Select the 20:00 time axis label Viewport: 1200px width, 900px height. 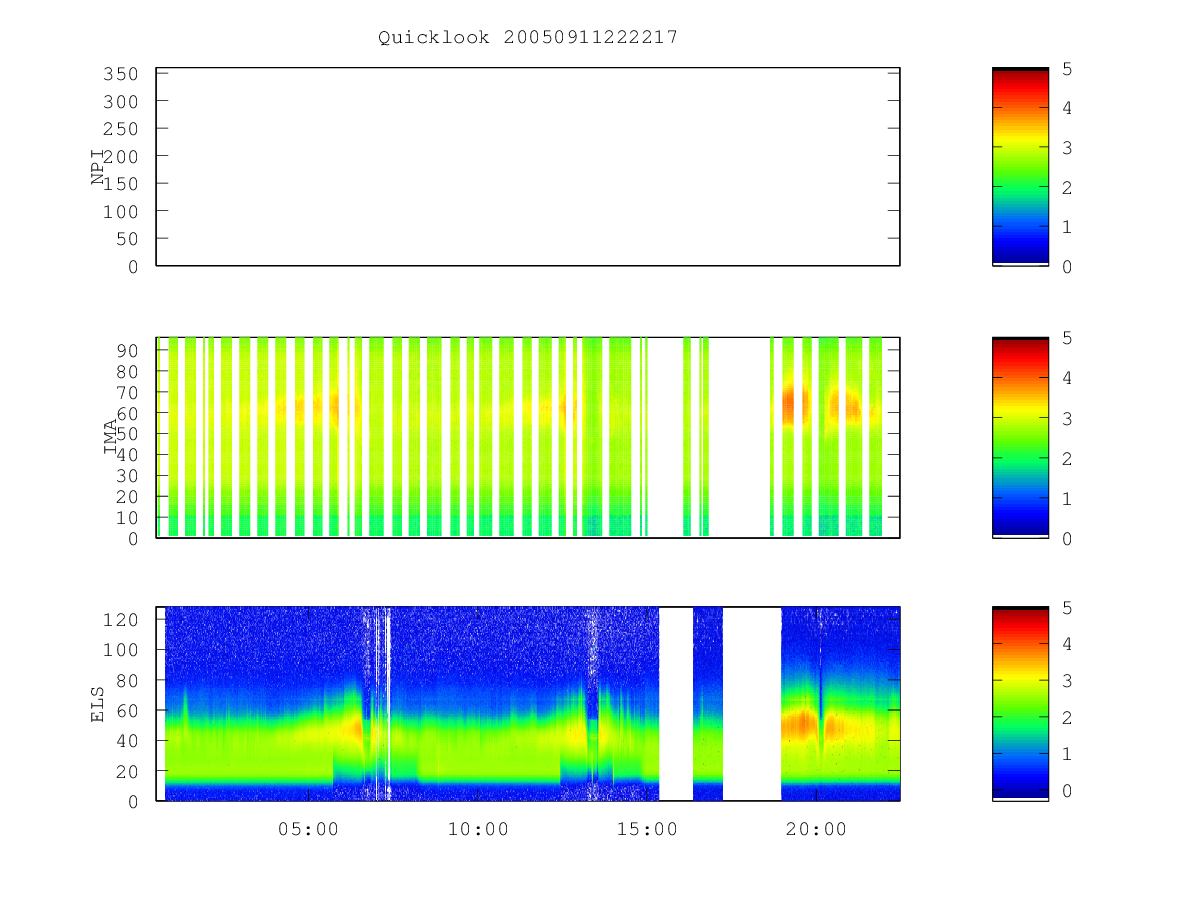[817, 829]
